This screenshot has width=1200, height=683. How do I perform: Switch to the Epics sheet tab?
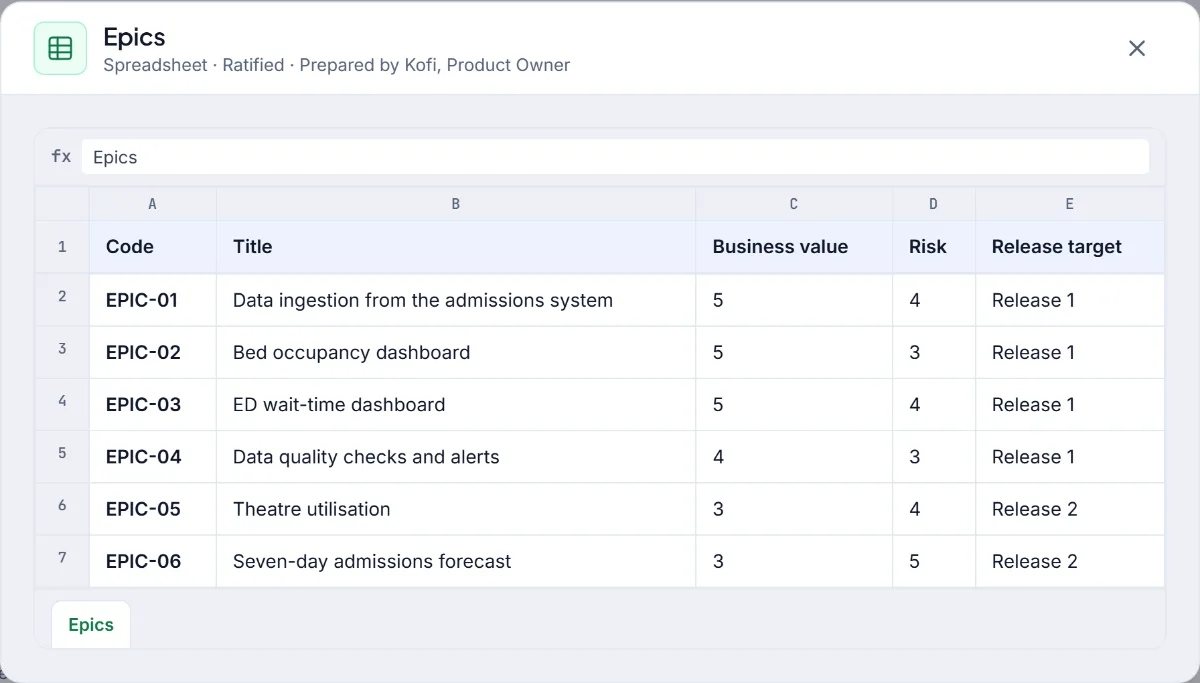tap(91, 625)
